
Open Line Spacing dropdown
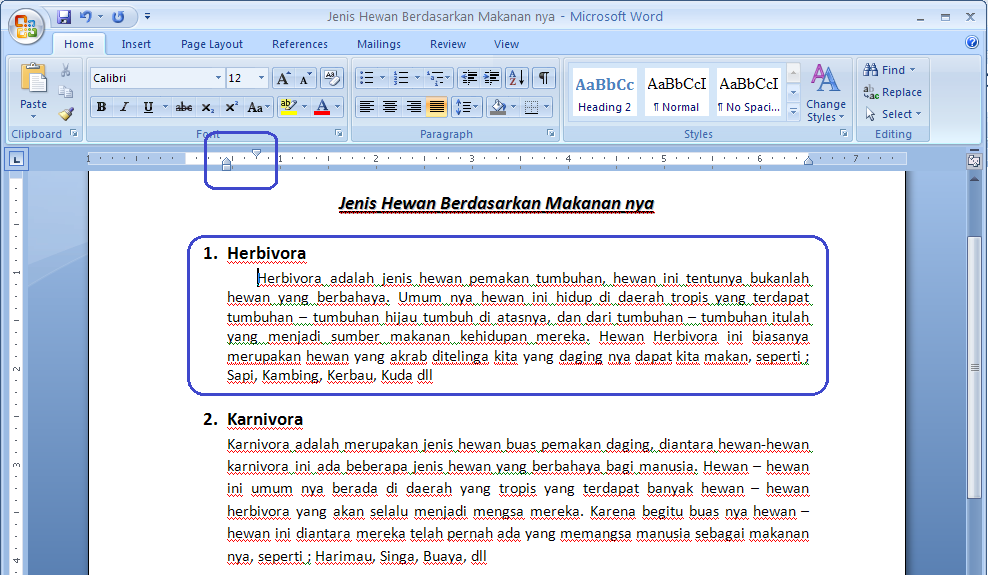click(466, 107)
